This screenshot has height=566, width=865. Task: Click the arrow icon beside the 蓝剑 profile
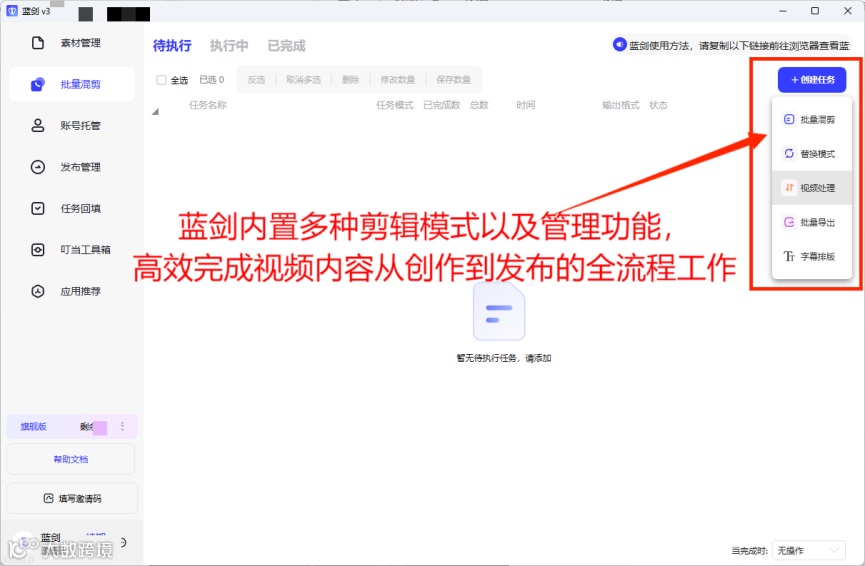(124, 542)
